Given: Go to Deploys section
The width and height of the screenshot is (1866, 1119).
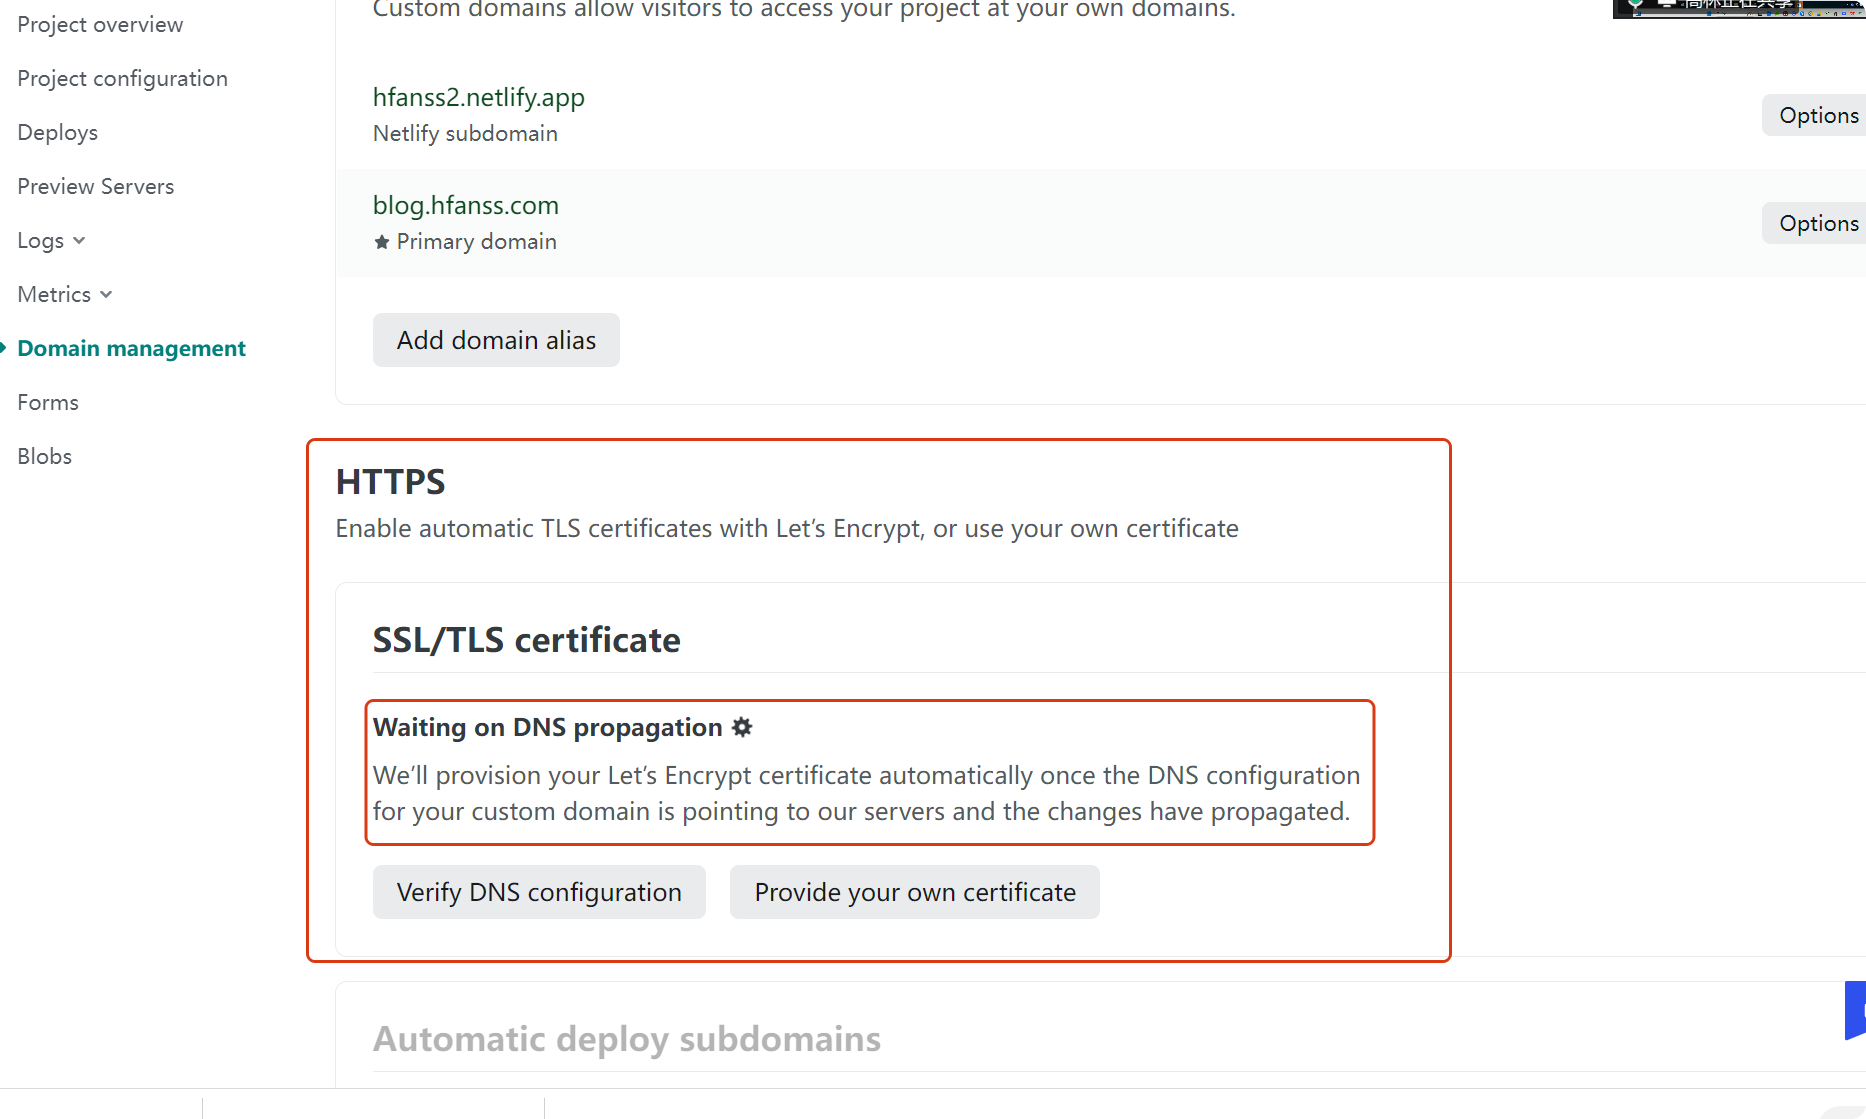Looking at the screenshot, I should click(x=57, y=132).
